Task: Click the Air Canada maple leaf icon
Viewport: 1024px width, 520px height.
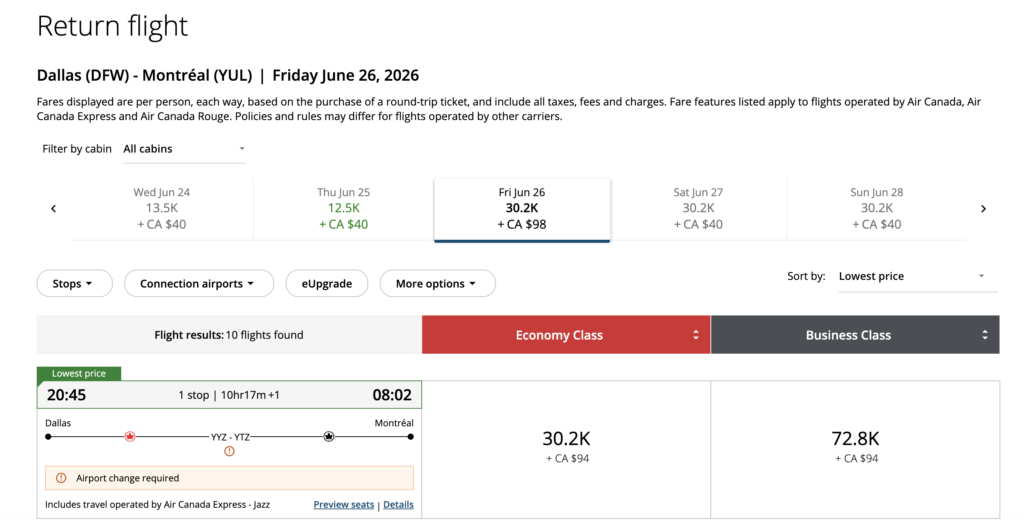Action: coord(129,437)
